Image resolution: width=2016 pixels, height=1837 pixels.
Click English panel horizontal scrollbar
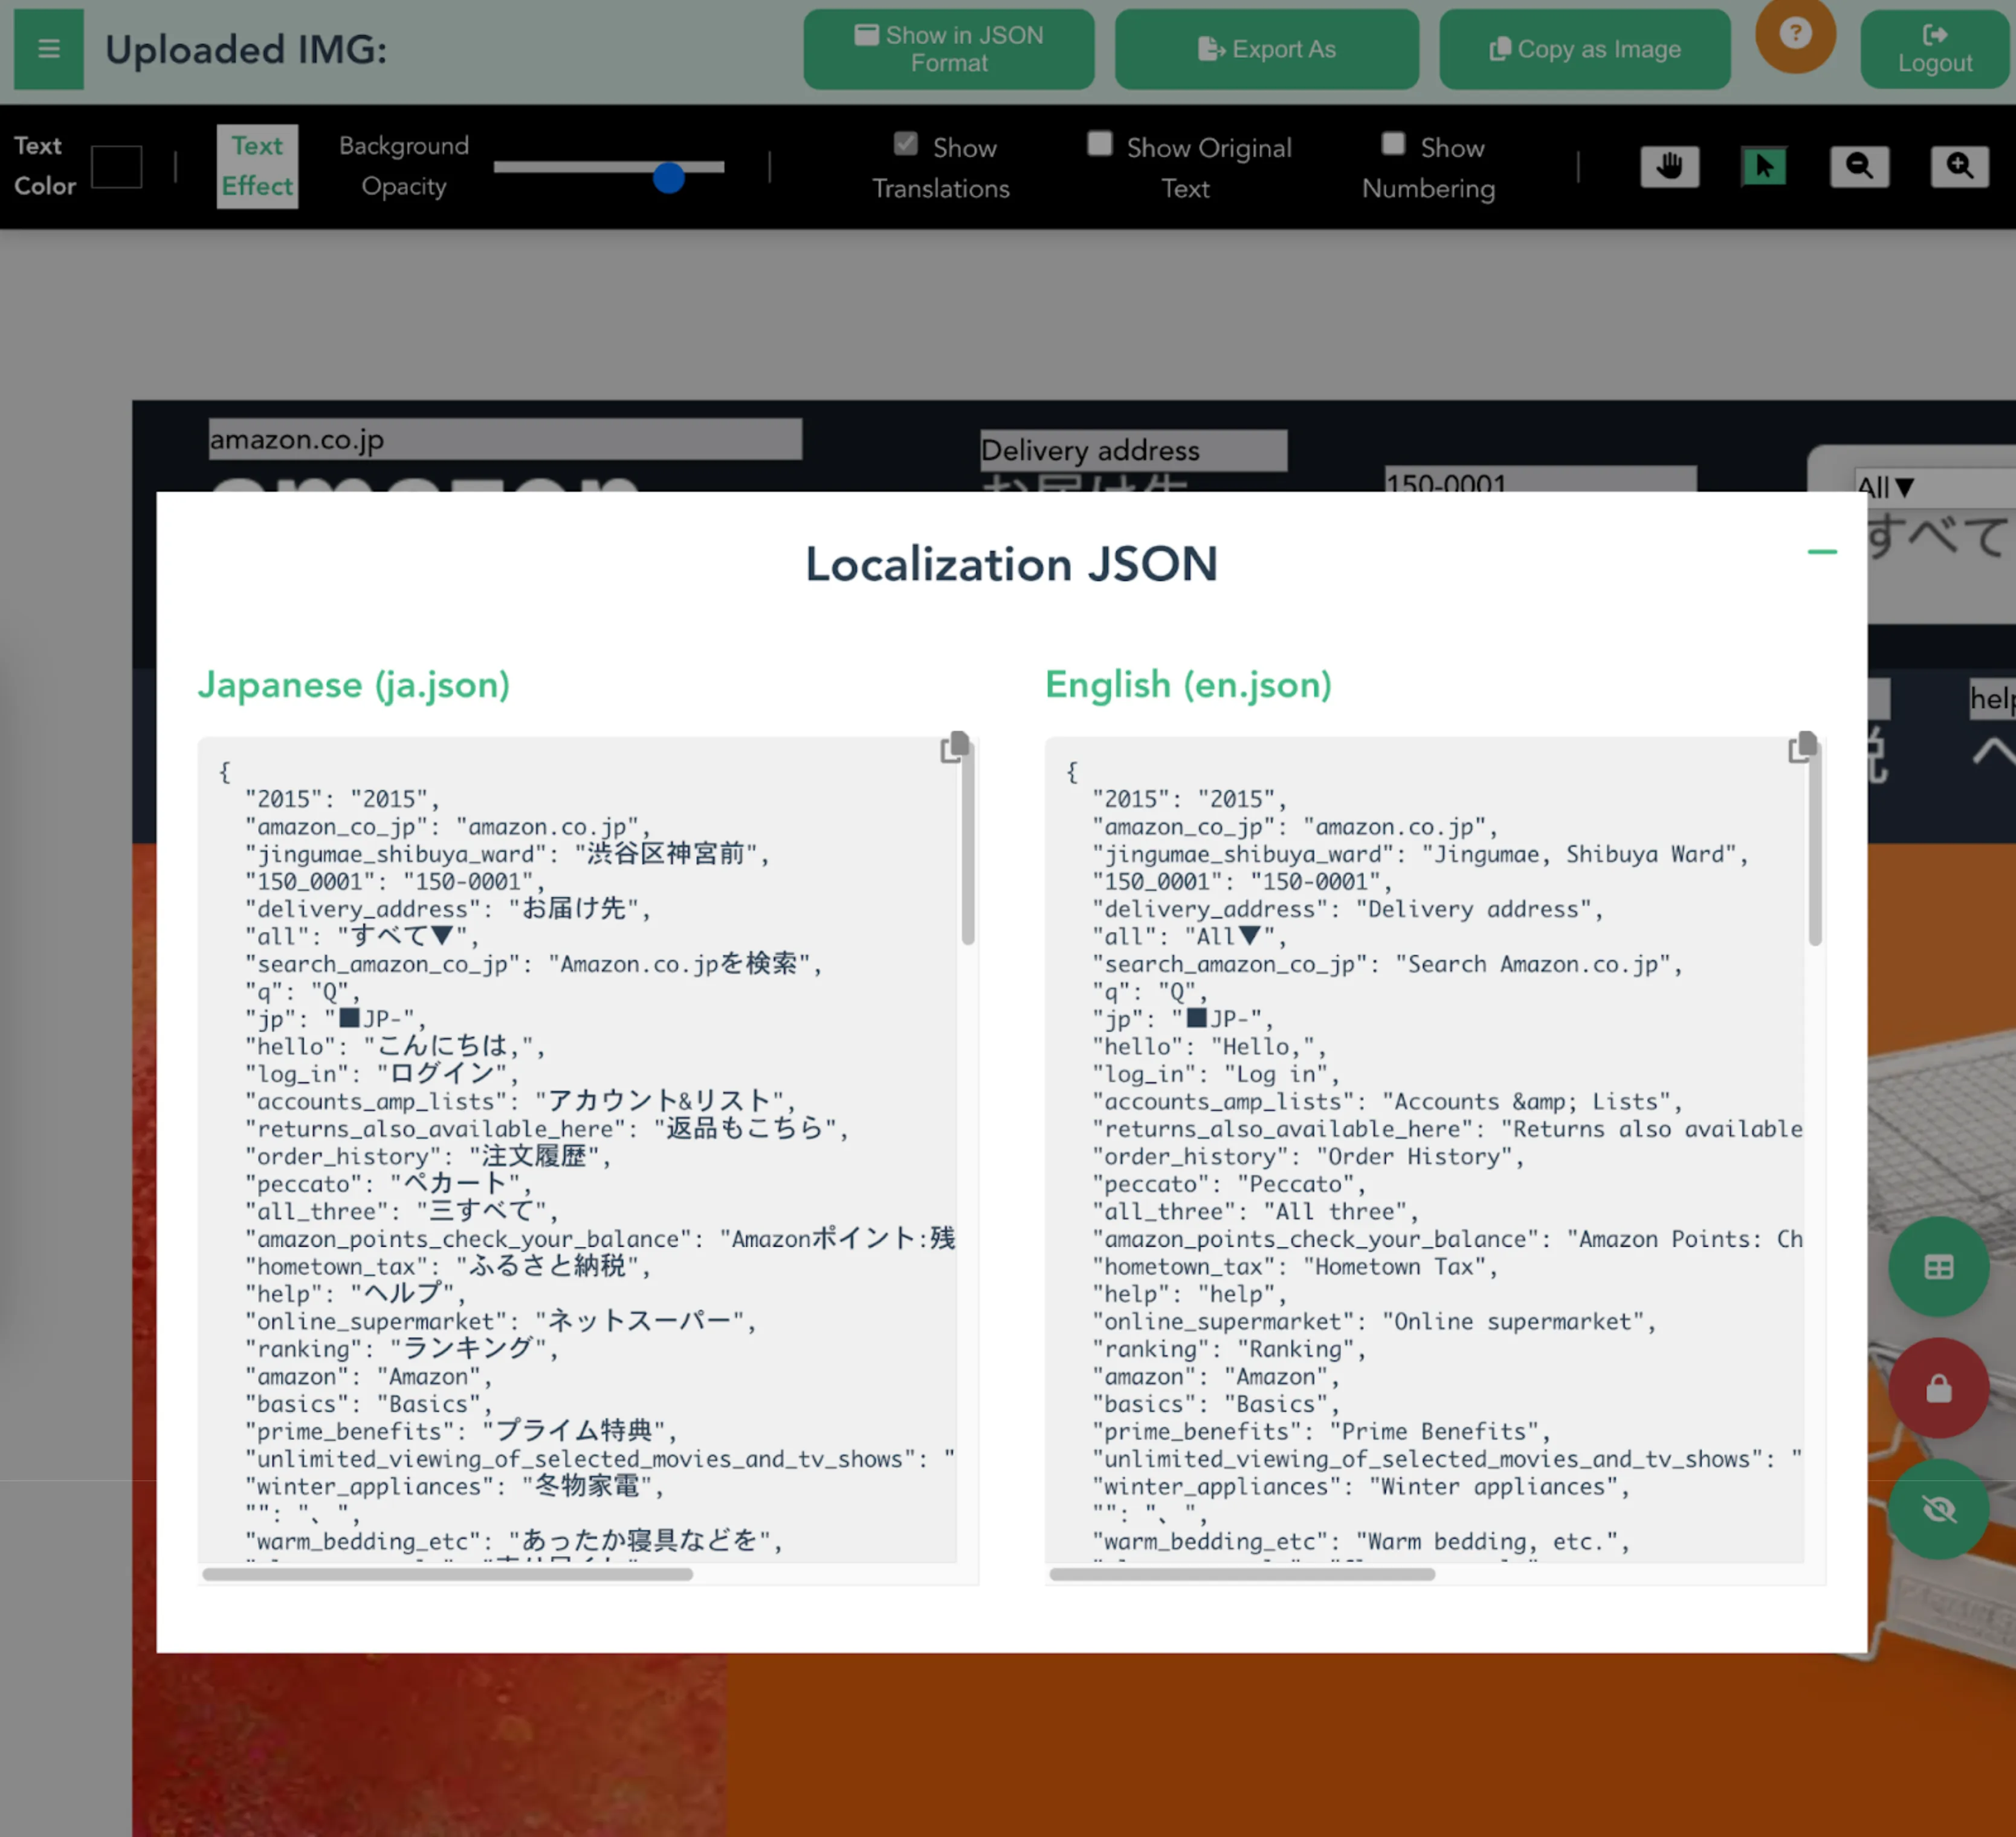(x=1242, y=1574)
